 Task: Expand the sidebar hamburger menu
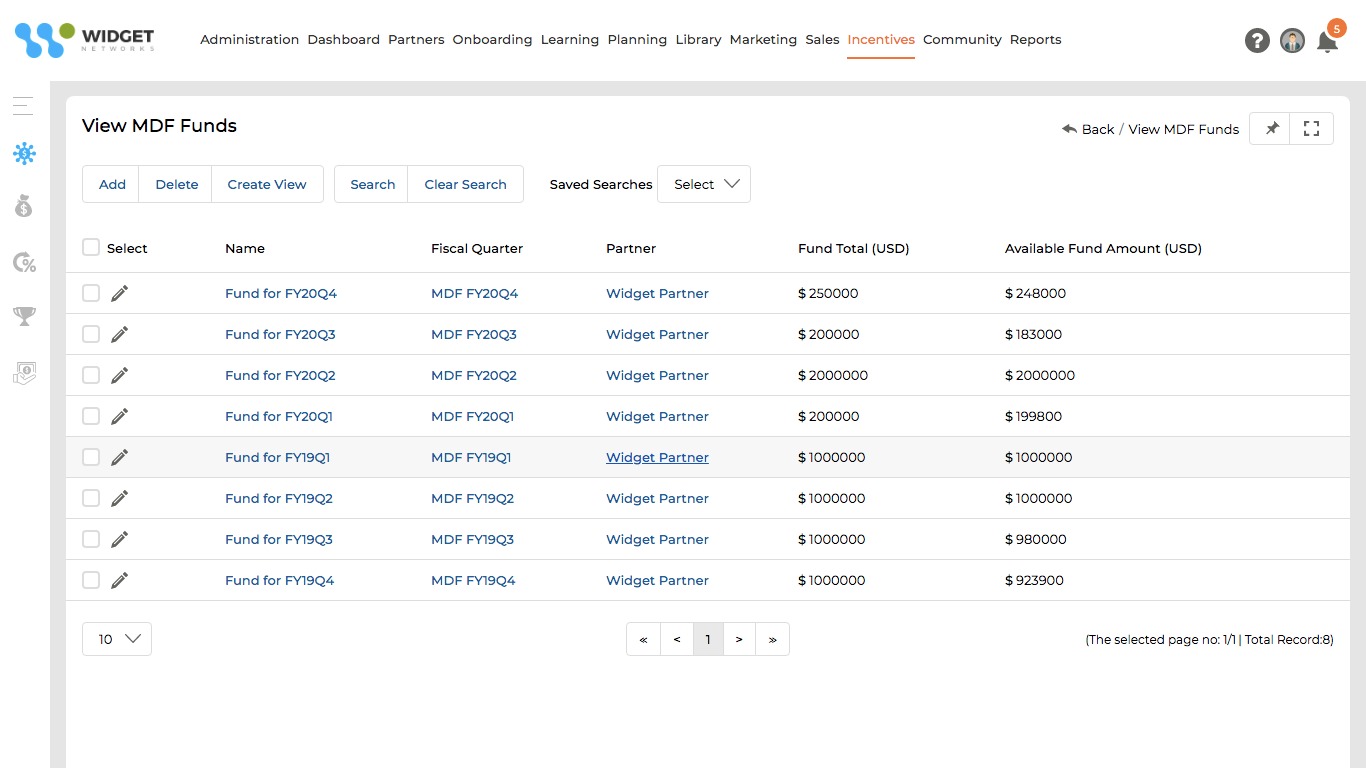tap(23, 106)
